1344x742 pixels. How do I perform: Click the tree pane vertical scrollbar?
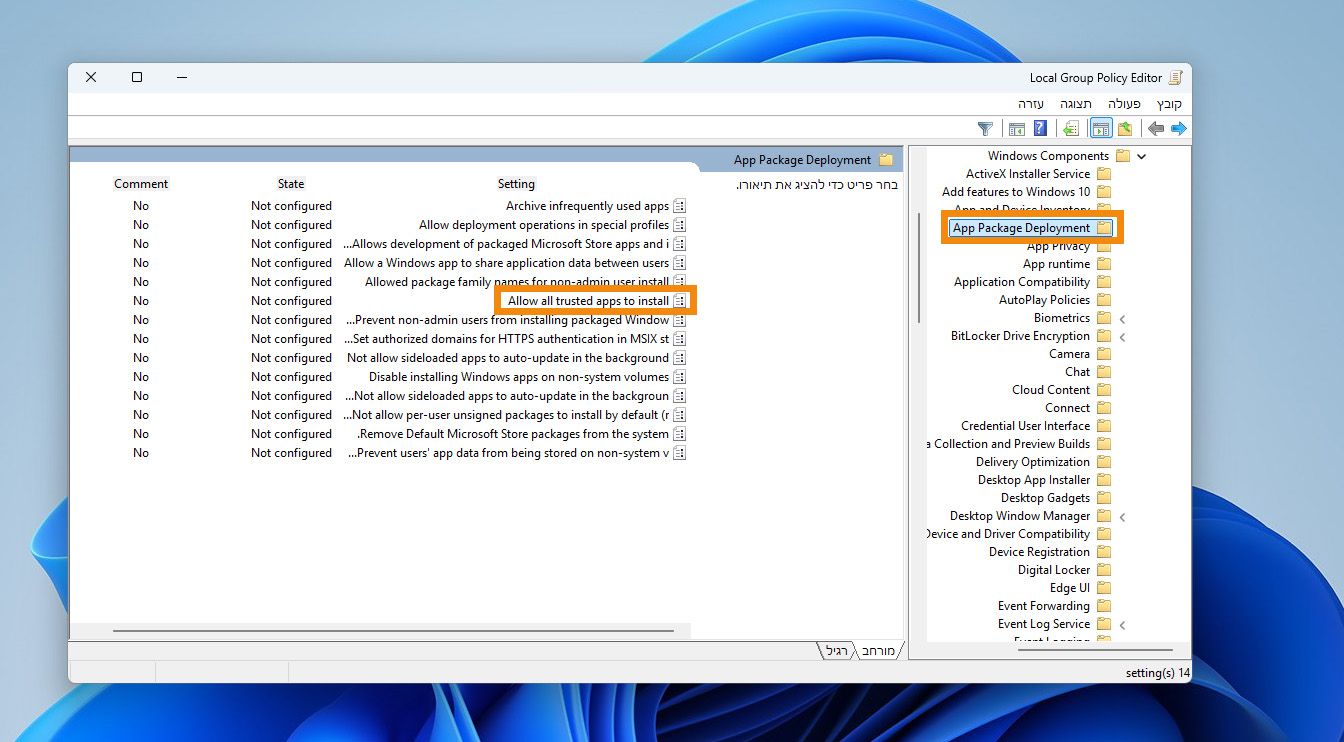(x=918, y=267)
